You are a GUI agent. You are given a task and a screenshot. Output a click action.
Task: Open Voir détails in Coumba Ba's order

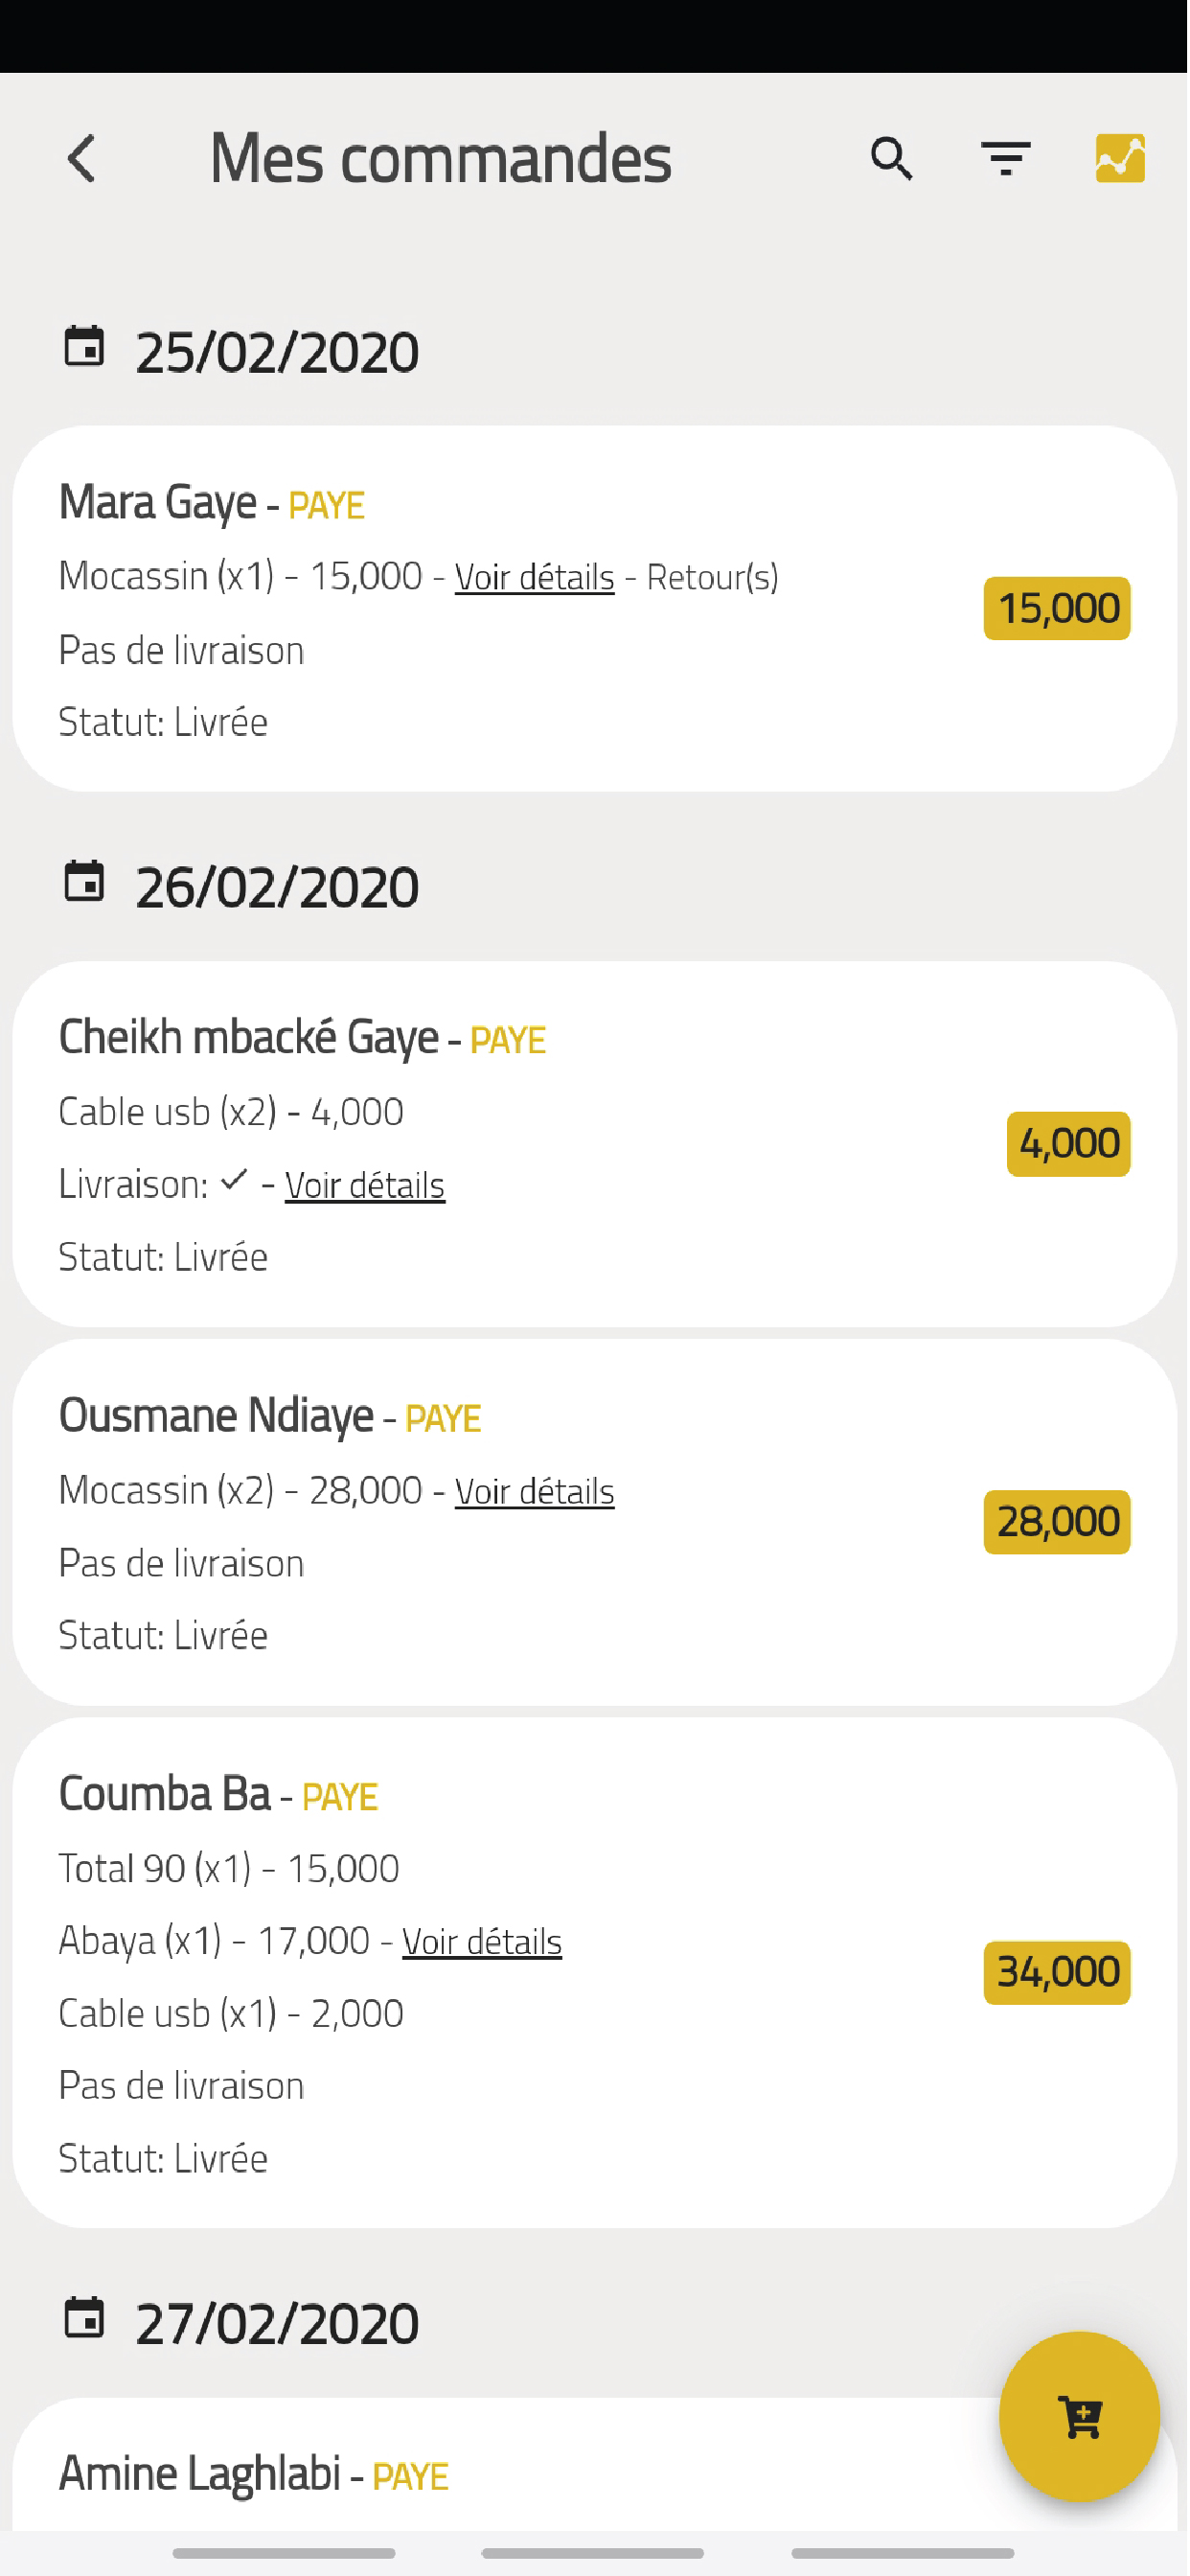pos(482,1943)
